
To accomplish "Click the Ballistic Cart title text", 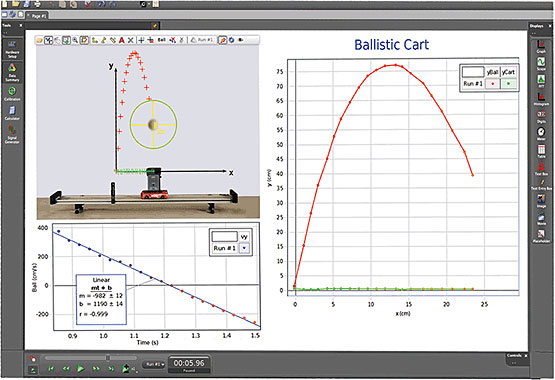I will click(391, 45).
